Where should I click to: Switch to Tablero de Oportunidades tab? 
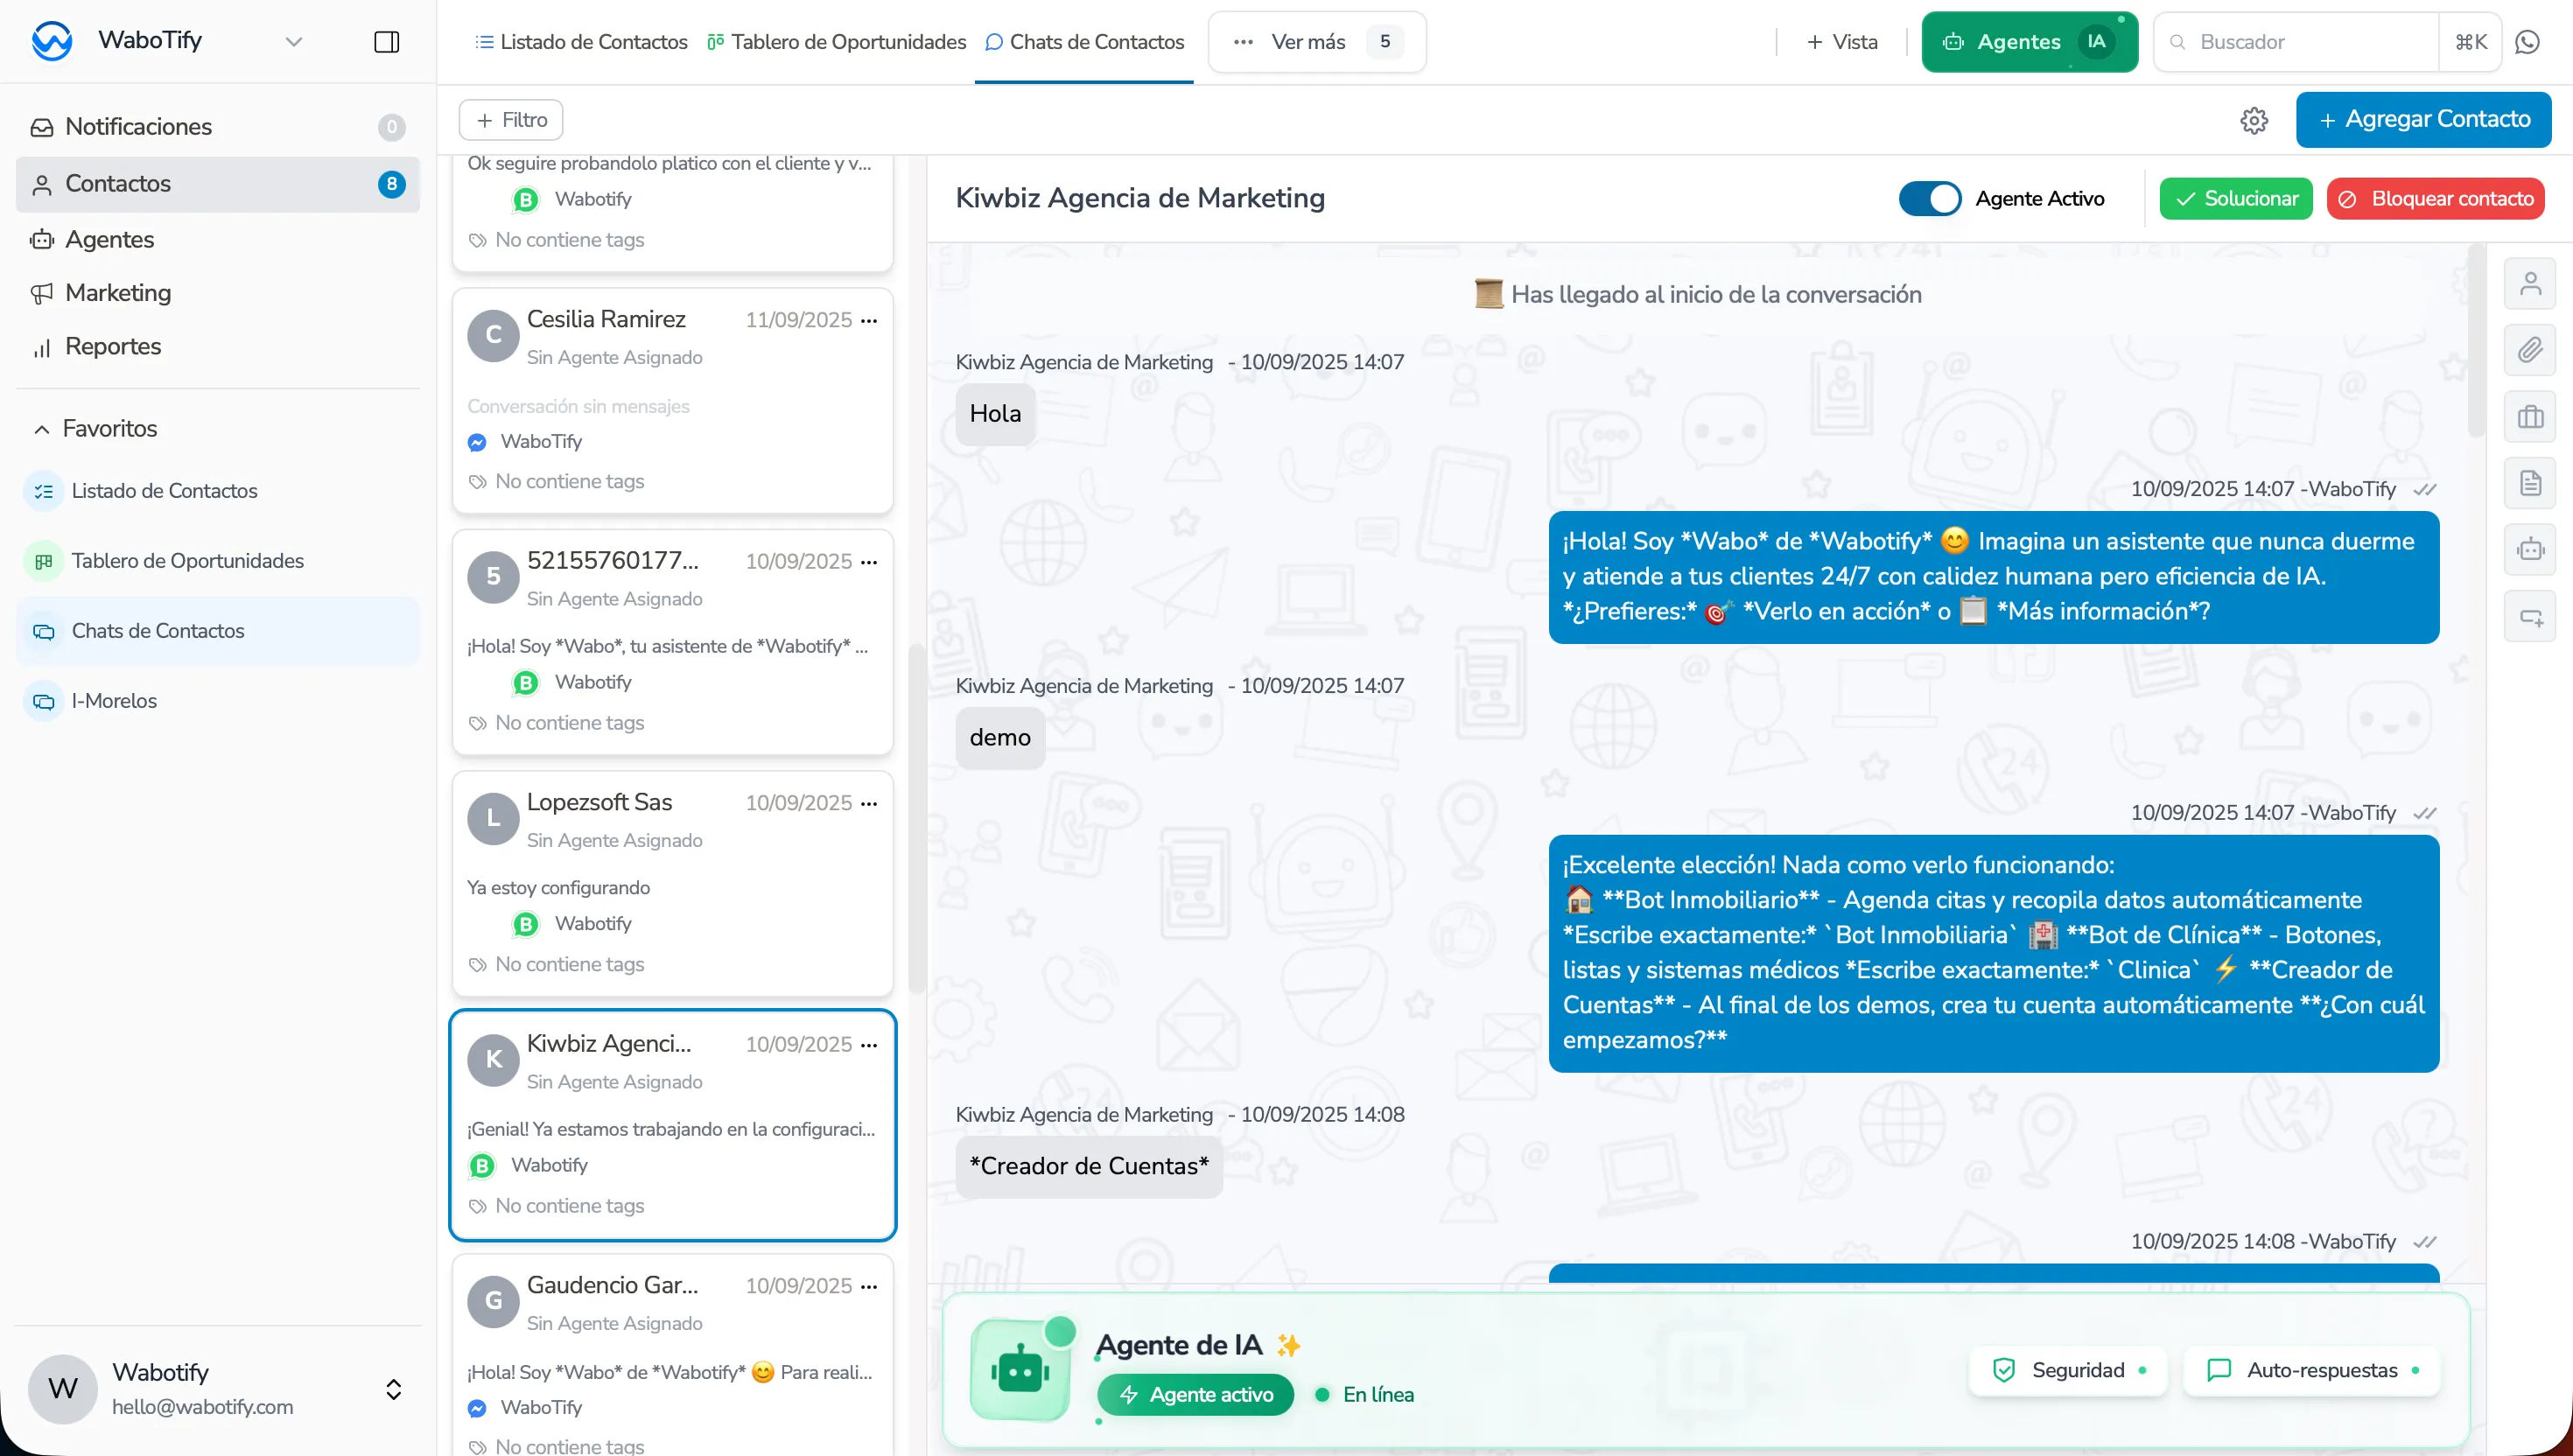(836, 42)
